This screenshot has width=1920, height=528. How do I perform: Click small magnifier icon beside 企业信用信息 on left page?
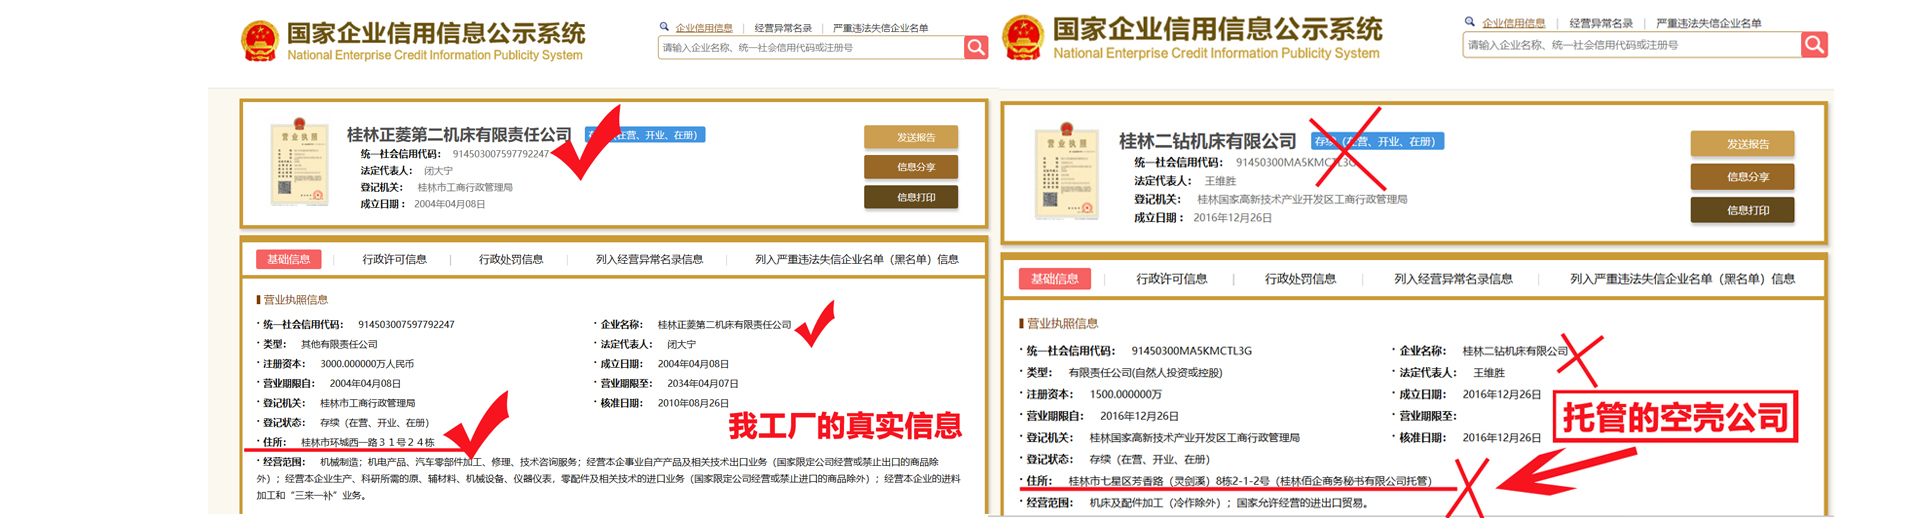coord(664,27)
